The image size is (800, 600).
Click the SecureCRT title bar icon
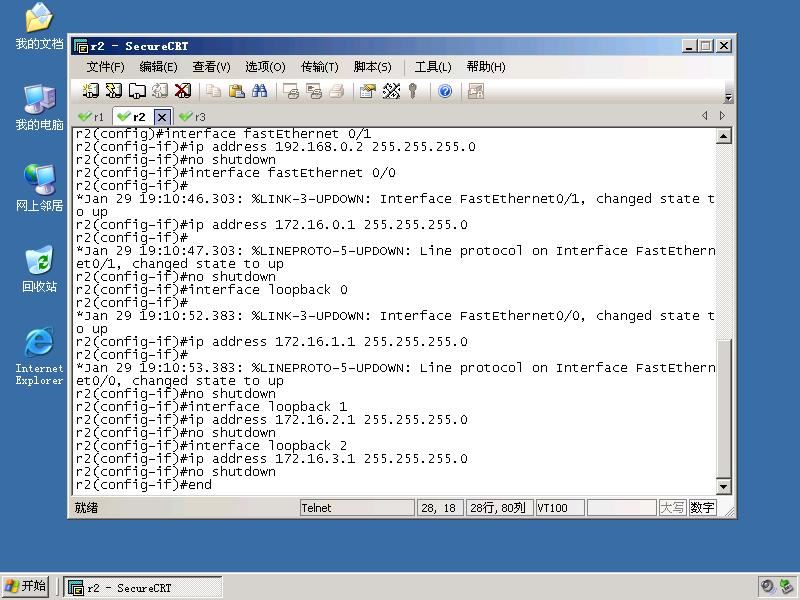click(x=81, y=46)
